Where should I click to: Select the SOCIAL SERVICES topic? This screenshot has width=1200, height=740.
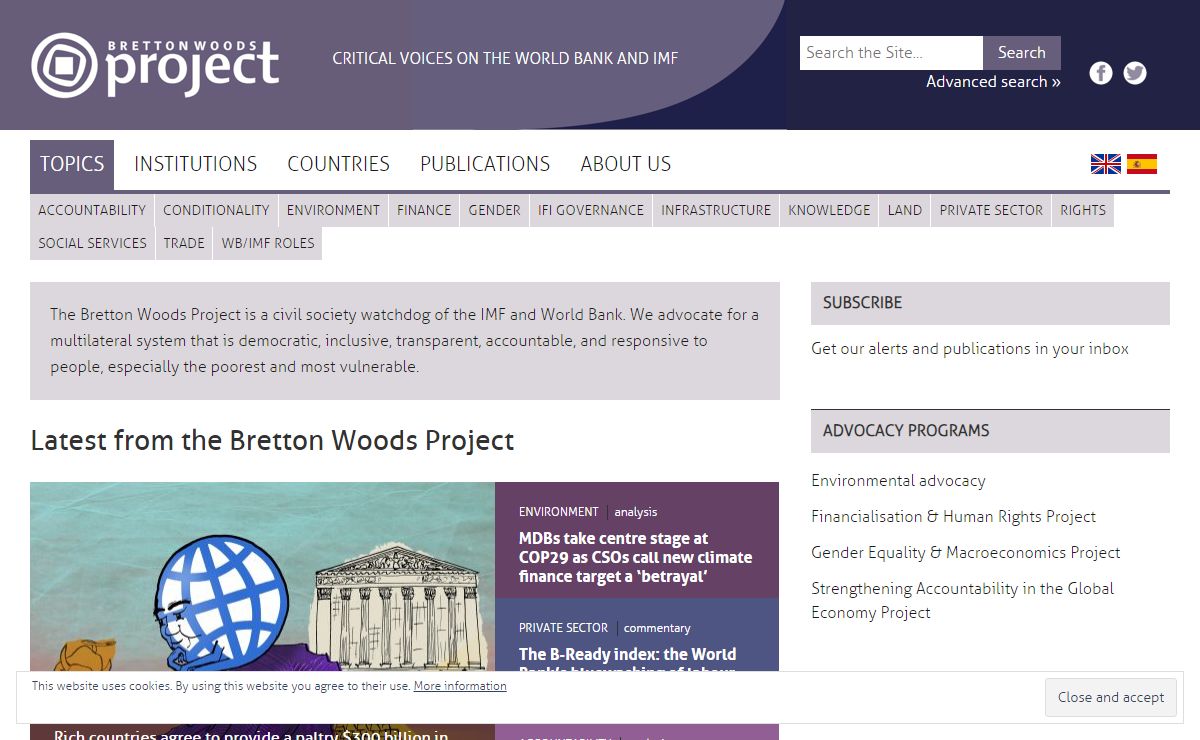click(92, 243)
